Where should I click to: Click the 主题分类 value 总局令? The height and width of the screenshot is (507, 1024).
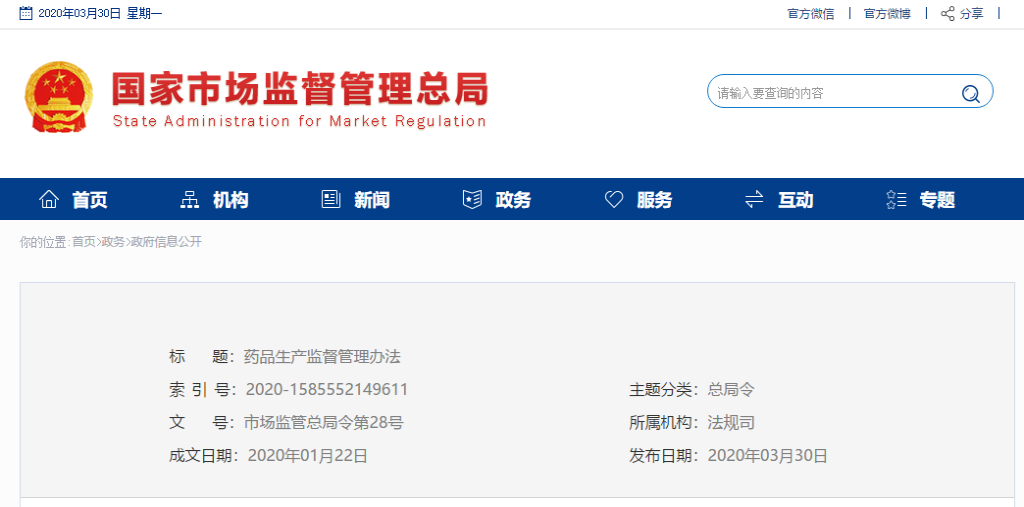click(731, 390)
